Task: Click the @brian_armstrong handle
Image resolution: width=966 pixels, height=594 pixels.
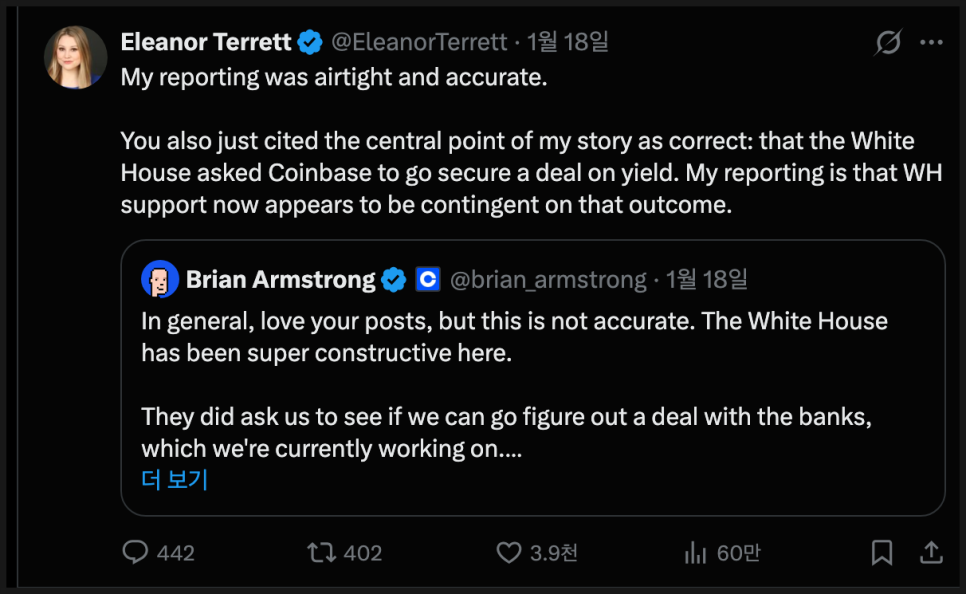Action: pos(548,280)
